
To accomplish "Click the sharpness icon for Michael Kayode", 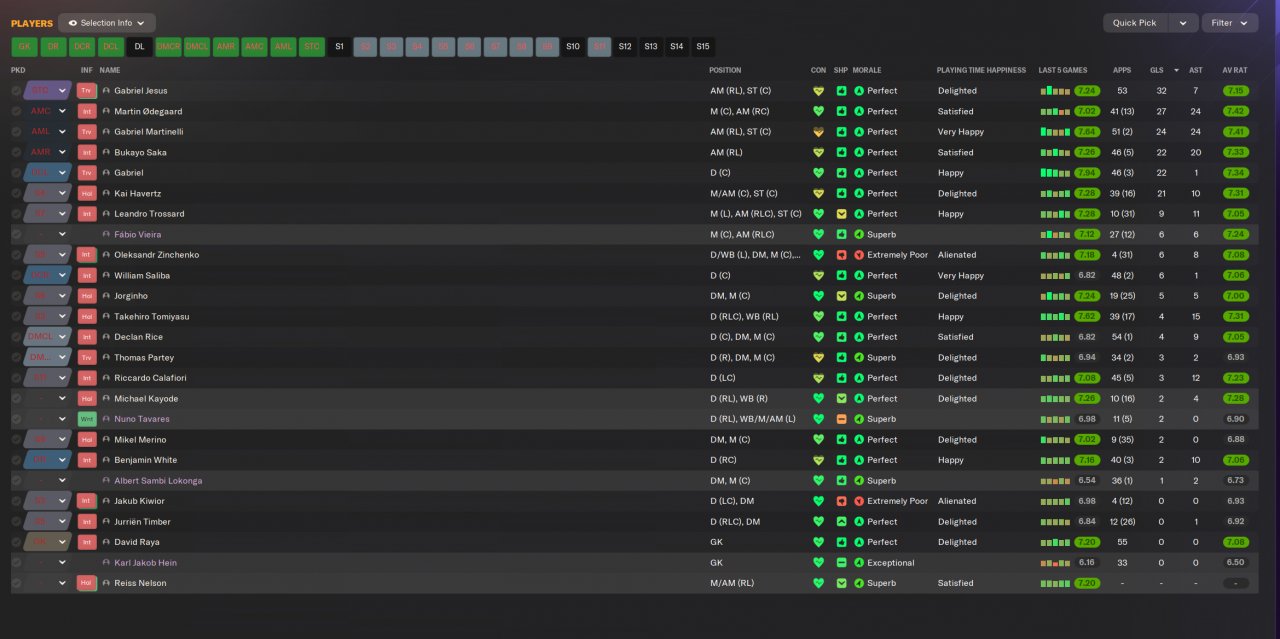I will click(841, 399).
